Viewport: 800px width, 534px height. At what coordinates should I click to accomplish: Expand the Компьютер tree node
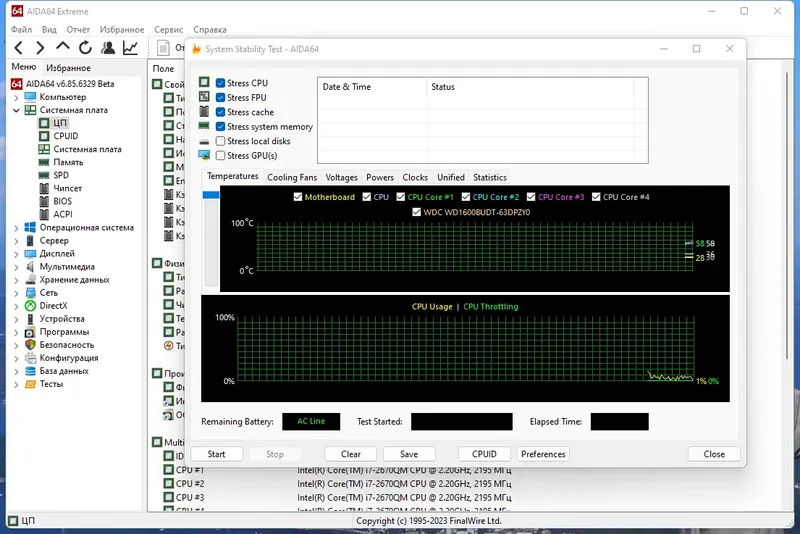click(x=16, y=97)
